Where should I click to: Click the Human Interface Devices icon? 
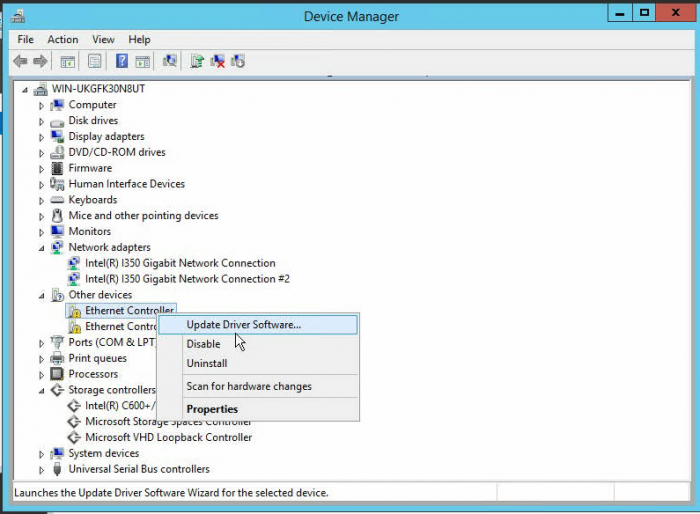(x=57, y=184)
